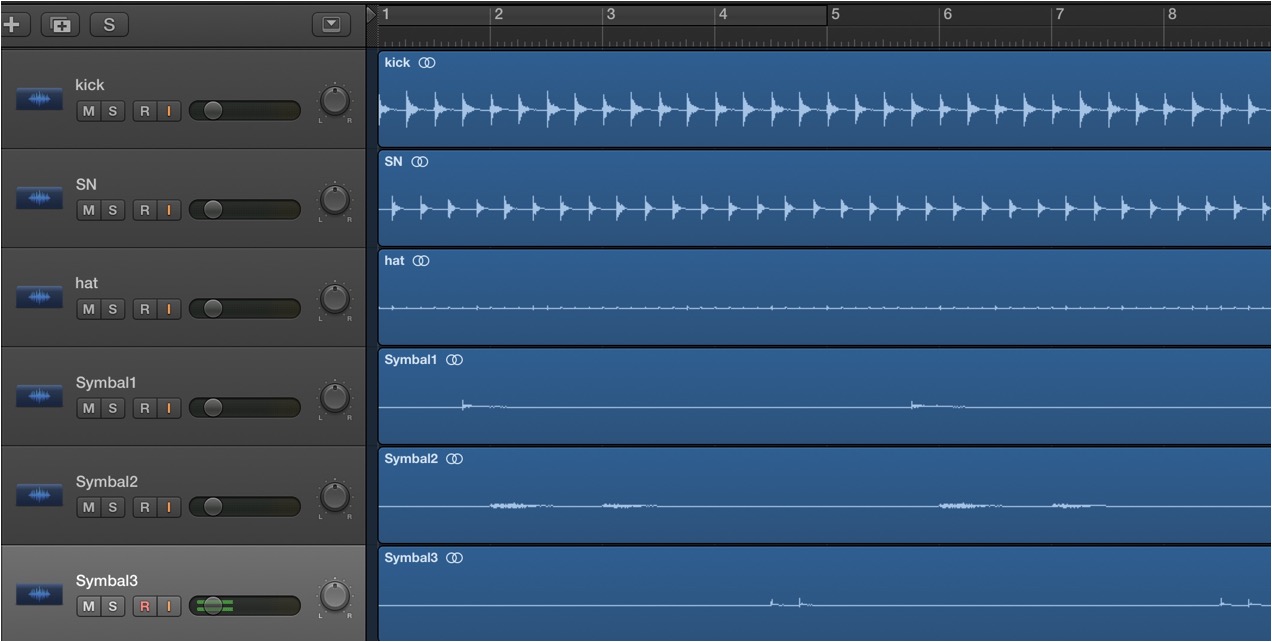The height and width of the screenshot is (642, 1272).
Task: Click the hat track audio icon
Action: coord(39,297)
